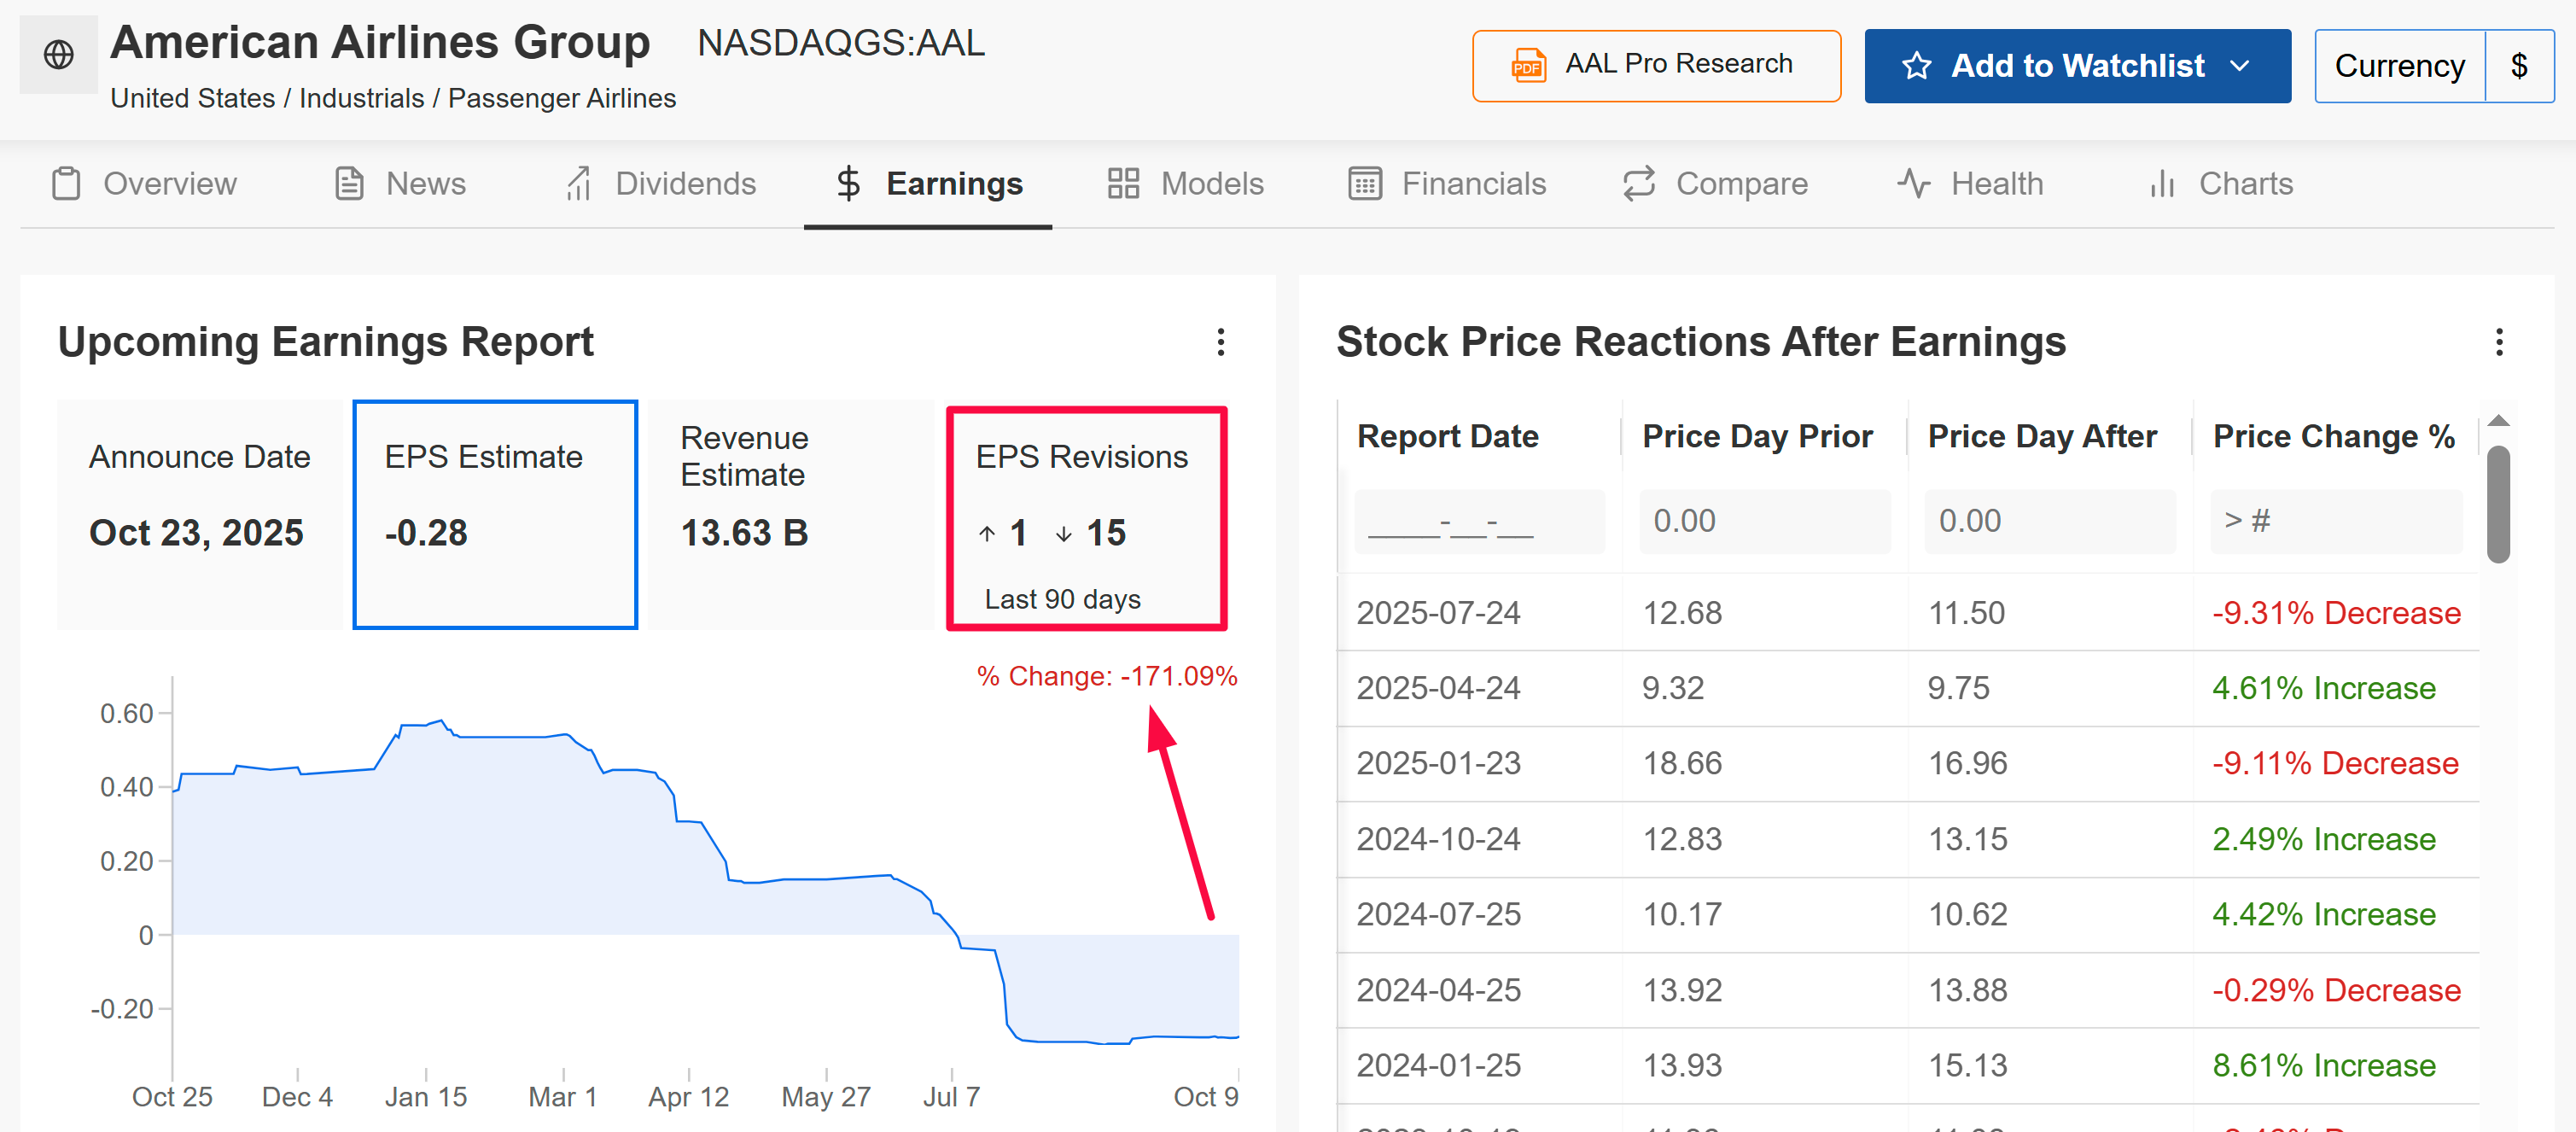Click scroll-up arrow in reactions table
2576x1132 pixels.
tap(2498, 421)
